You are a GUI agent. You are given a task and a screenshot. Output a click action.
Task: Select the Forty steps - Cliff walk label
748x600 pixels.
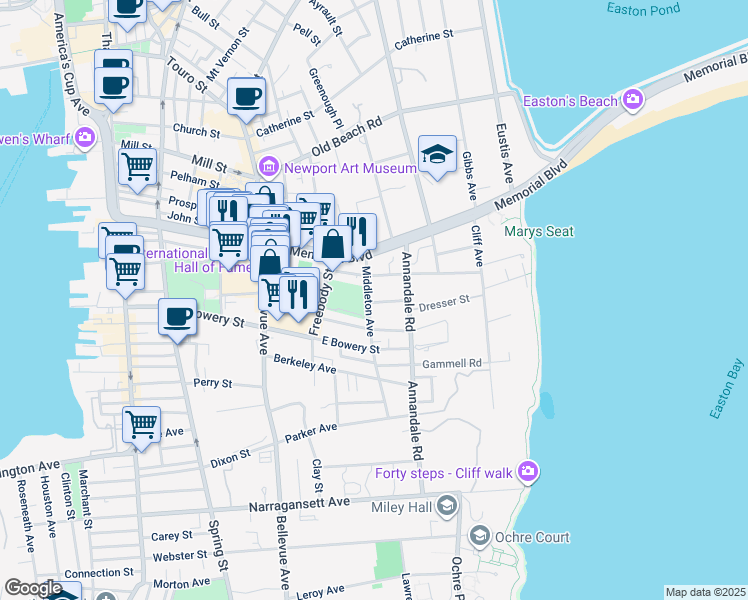pos(444,473)
